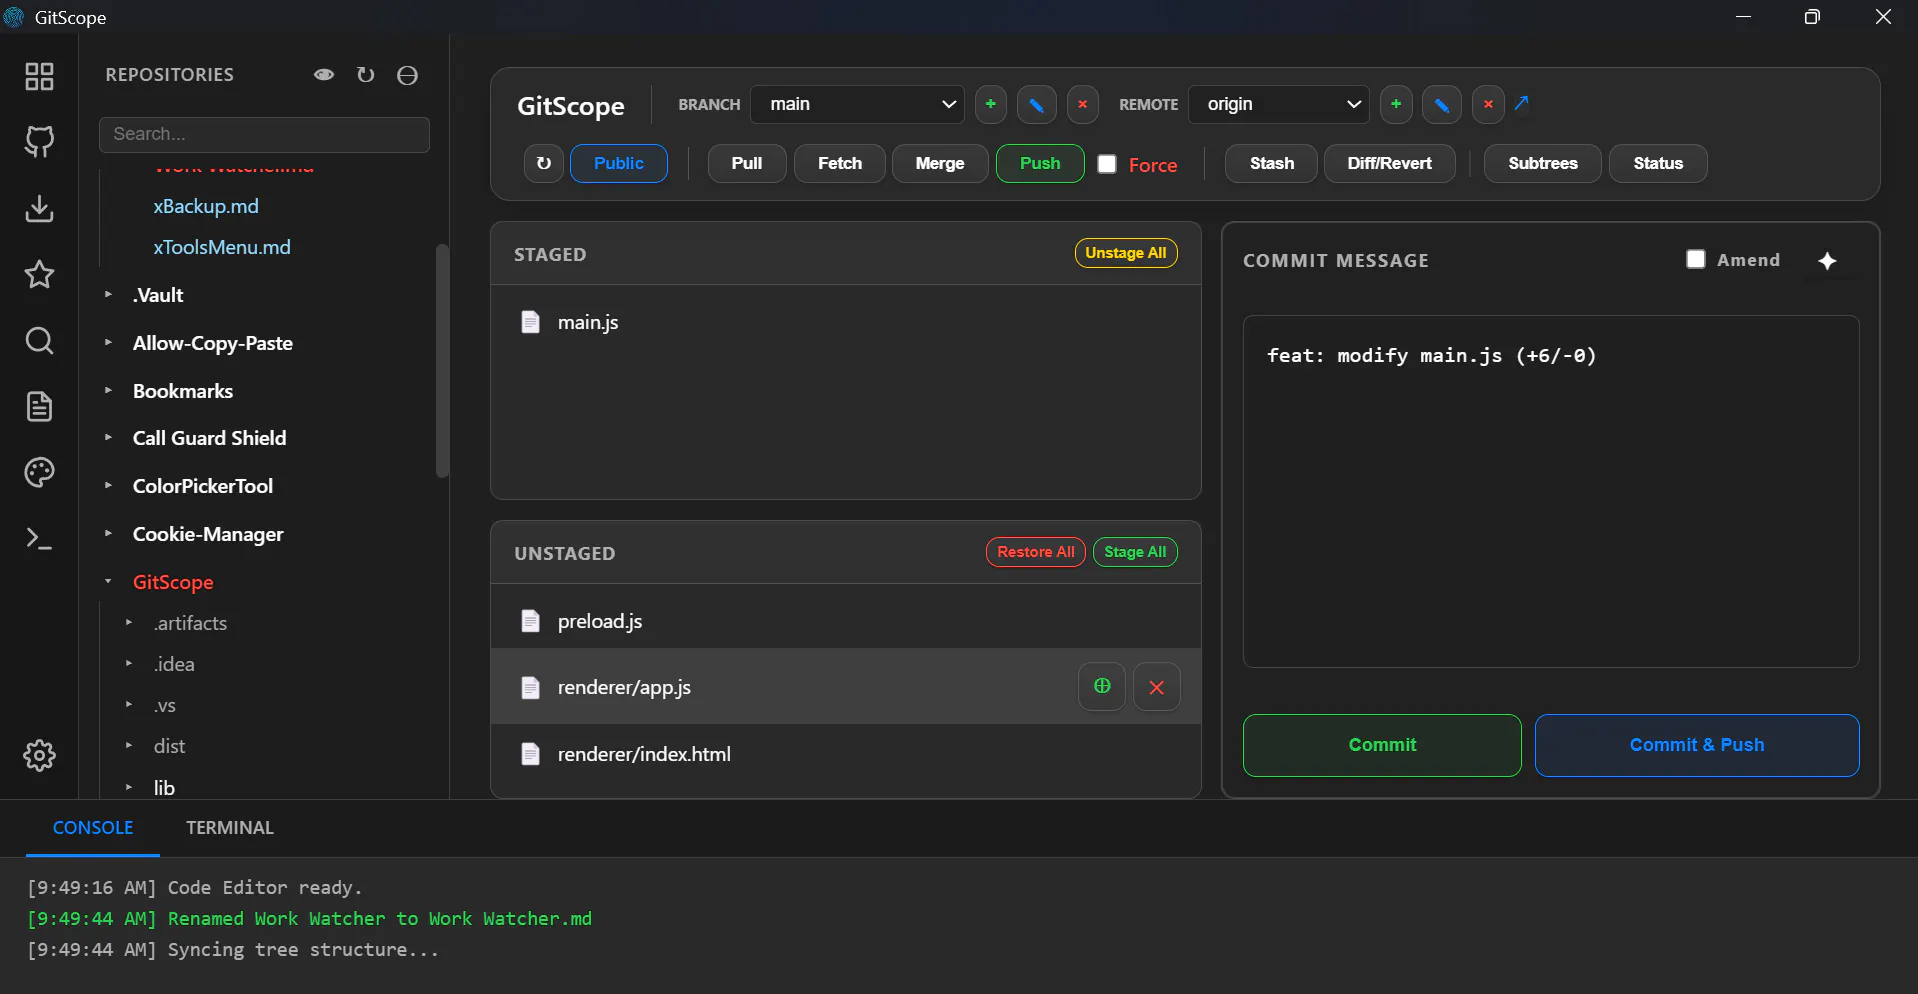
Task: Click the repository Search field
Action: pos(264,134)
